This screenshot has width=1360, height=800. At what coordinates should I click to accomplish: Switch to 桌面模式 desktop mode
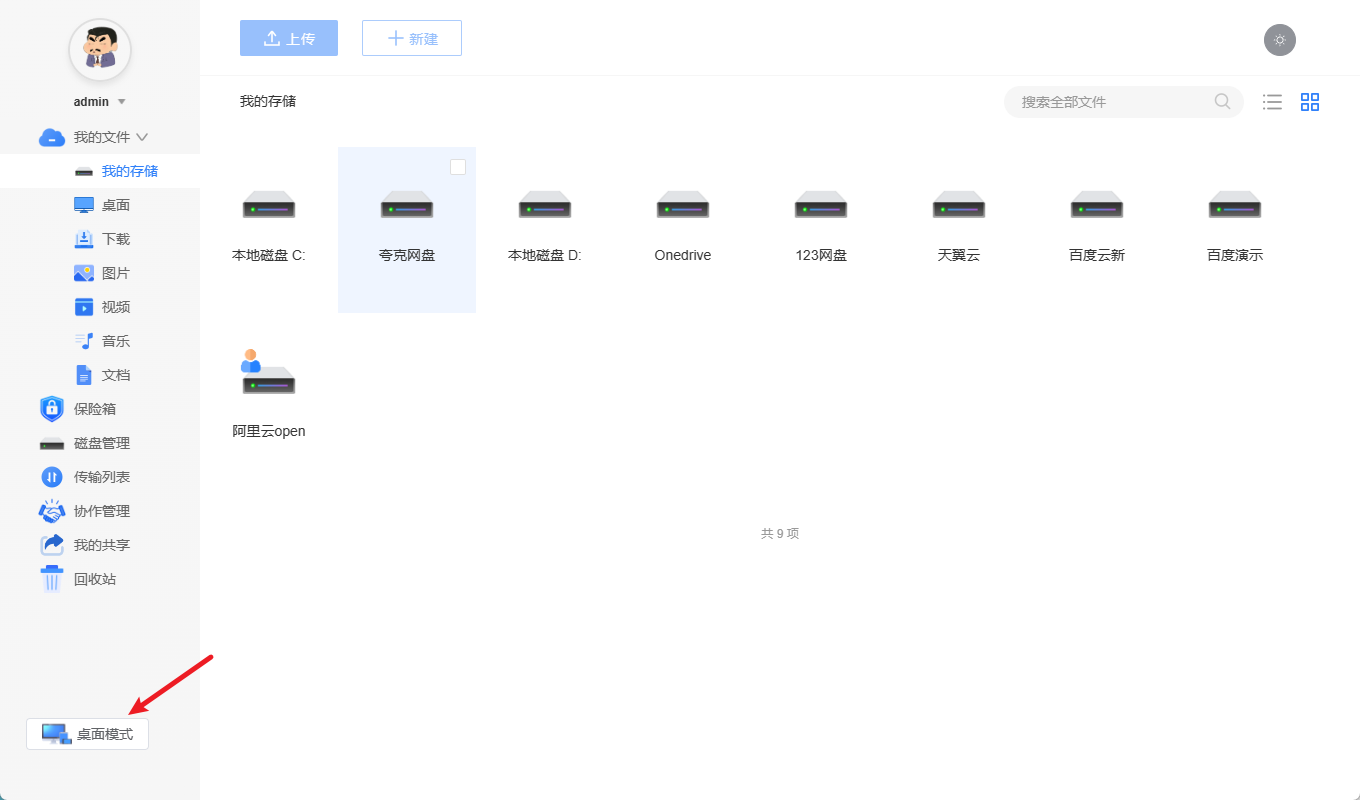click(88, 734)
